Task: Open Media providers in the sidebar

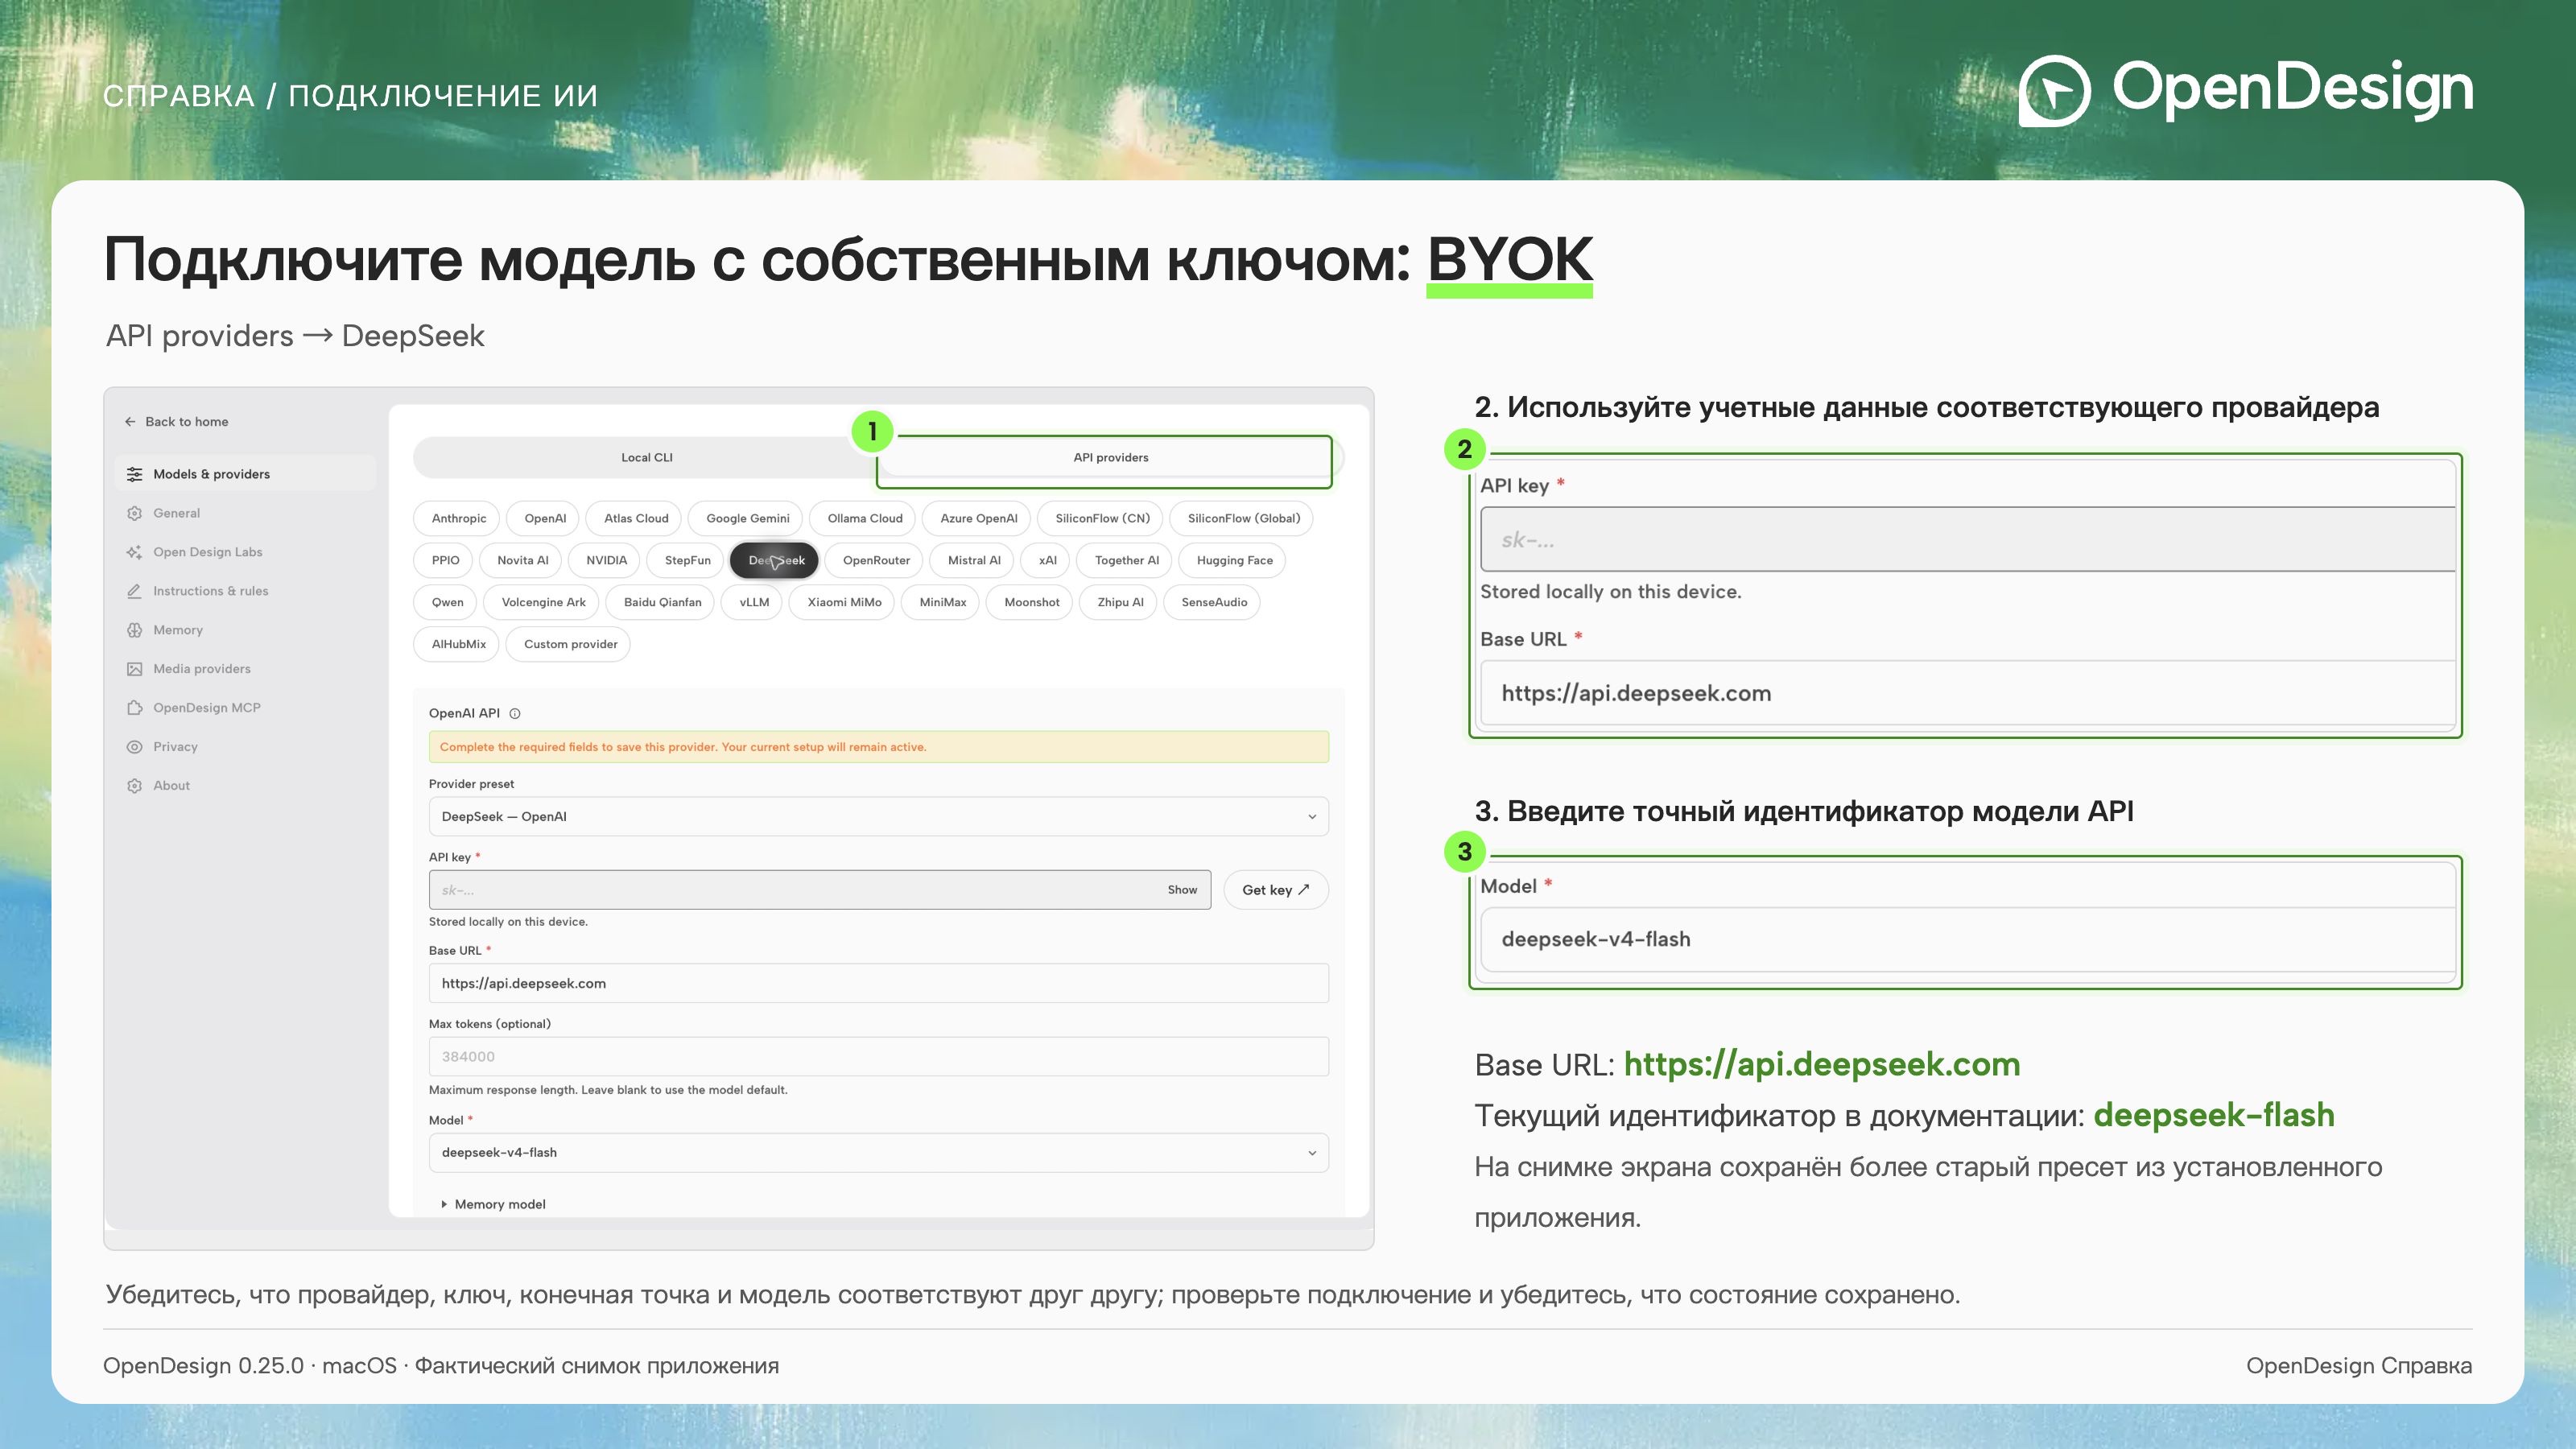Action: point(245,669)
